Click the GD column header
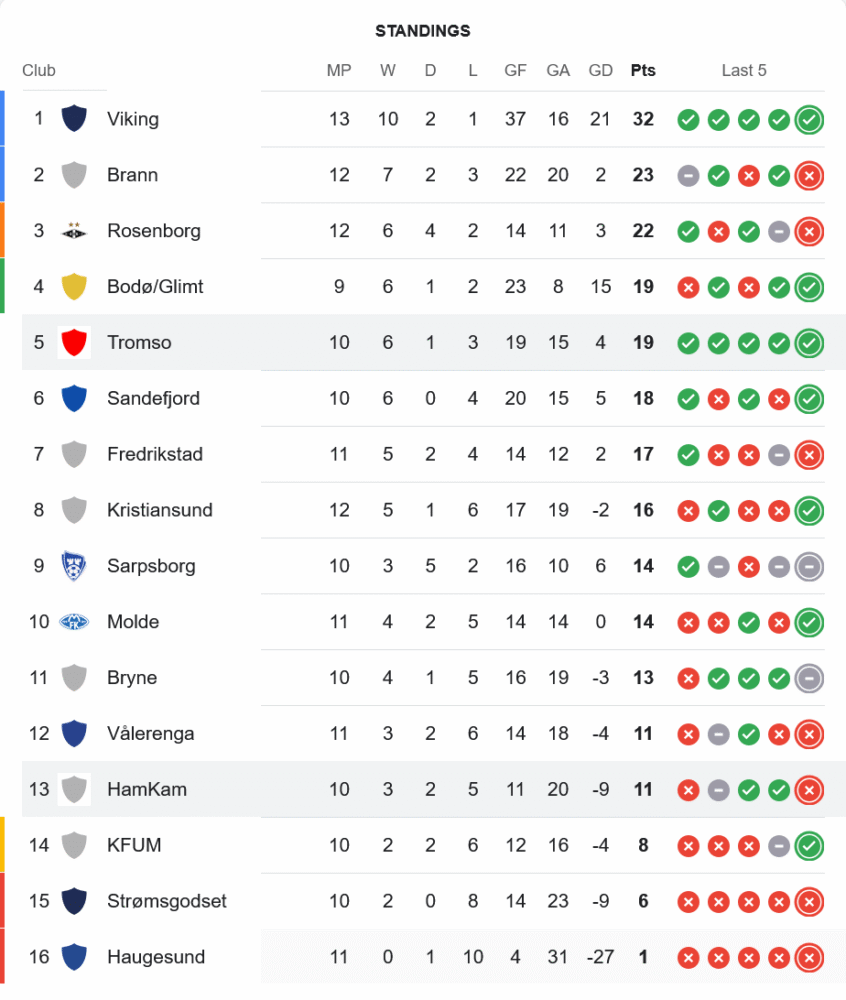The height and width of the screenshot is (1000, 846). coord(601,71)
